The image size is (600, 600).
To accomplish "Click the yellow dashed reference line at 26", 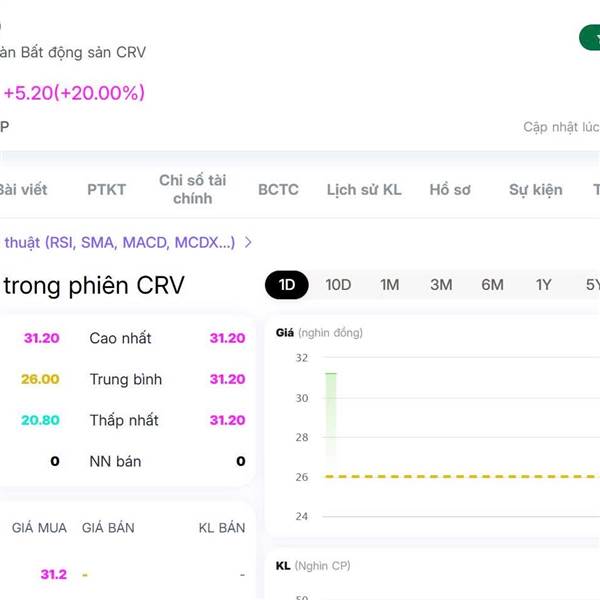I will point(461,476).
